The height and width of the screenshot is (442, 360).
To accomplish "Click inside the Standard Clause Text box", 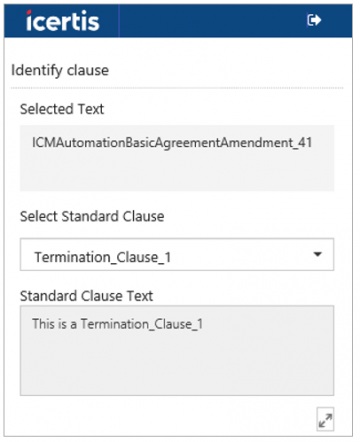I will (x=177, y=351).
